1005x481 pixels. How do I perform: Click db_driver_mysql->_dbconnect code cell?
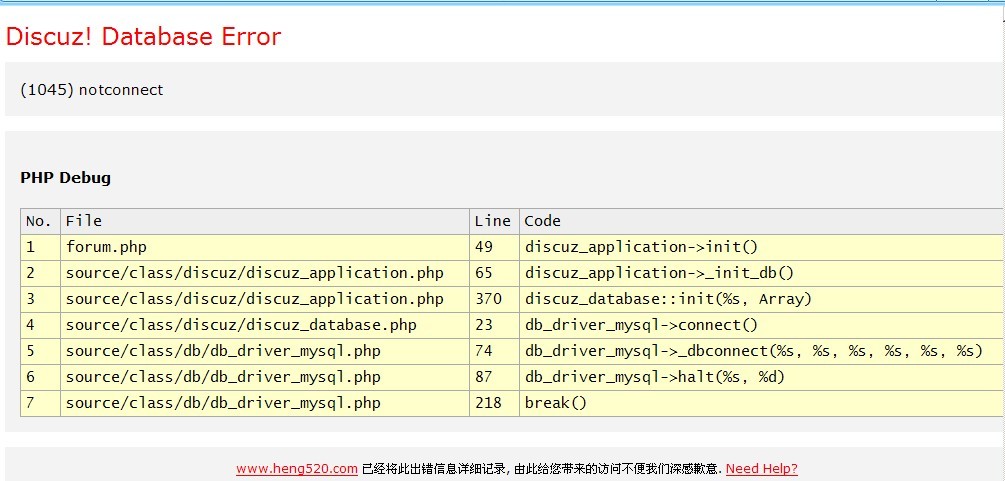point(761,351)
